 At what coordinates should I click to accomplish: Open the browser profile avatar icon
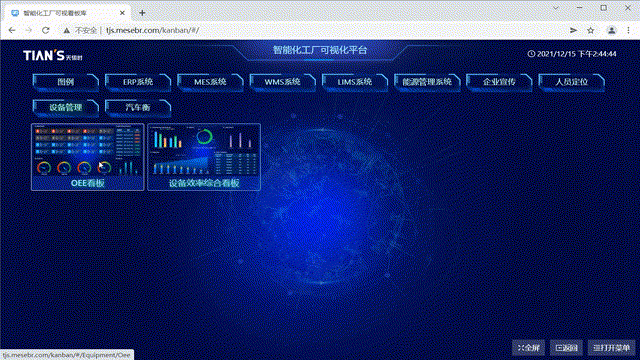[611, 30]
